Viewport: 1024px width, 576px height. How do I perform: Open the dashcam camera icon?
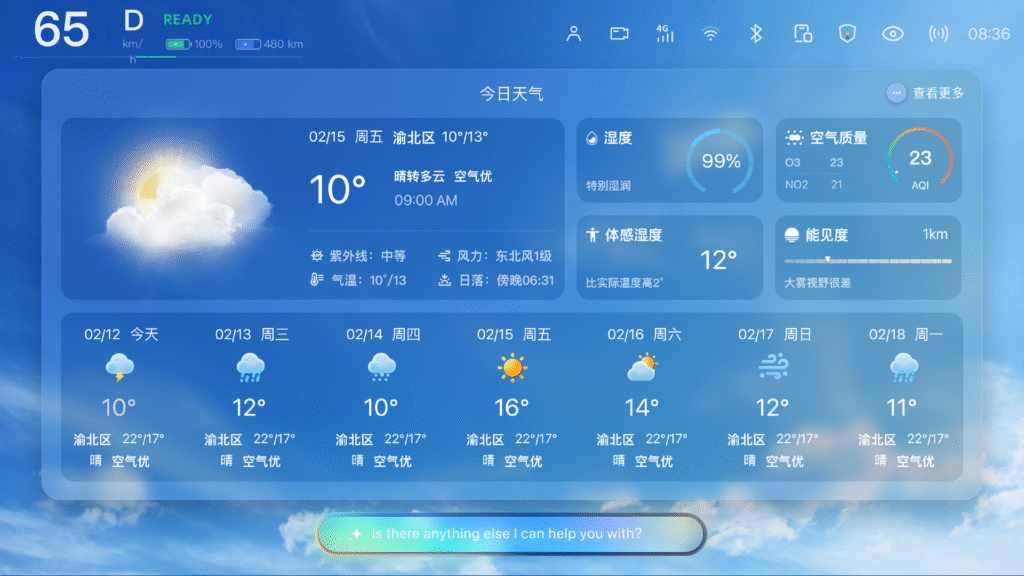(x=619, y=33)
